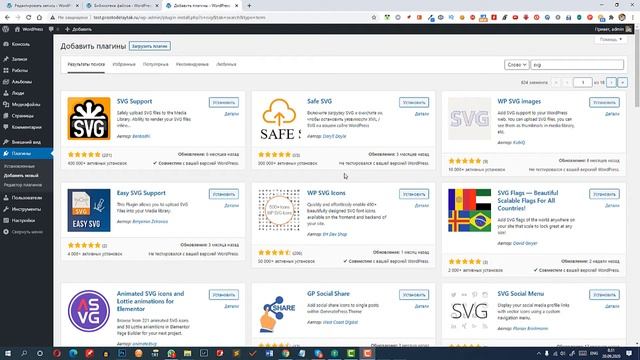Click the Загрузить плагин button
Viewport: 640px width, 360px height.
tap(150, 46)
